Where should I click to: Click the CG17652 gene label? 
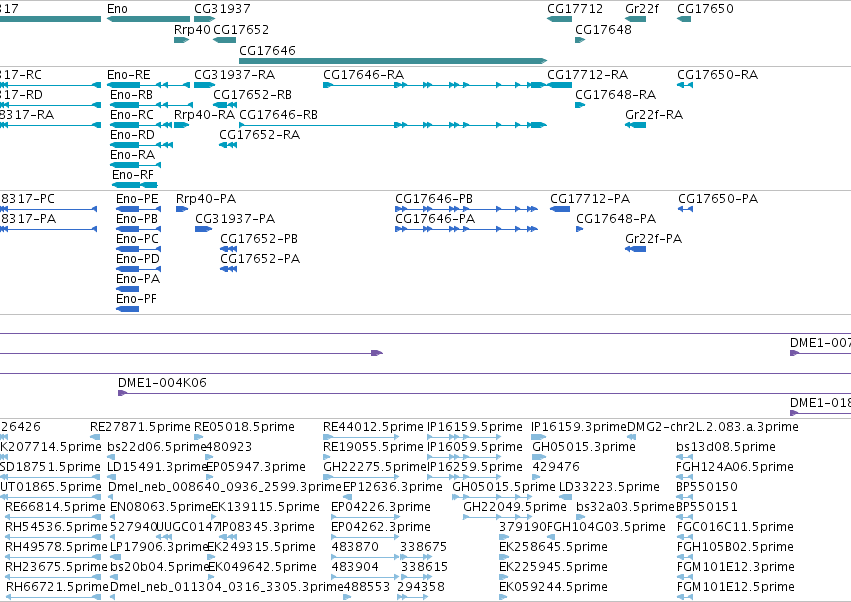(241, 29)
